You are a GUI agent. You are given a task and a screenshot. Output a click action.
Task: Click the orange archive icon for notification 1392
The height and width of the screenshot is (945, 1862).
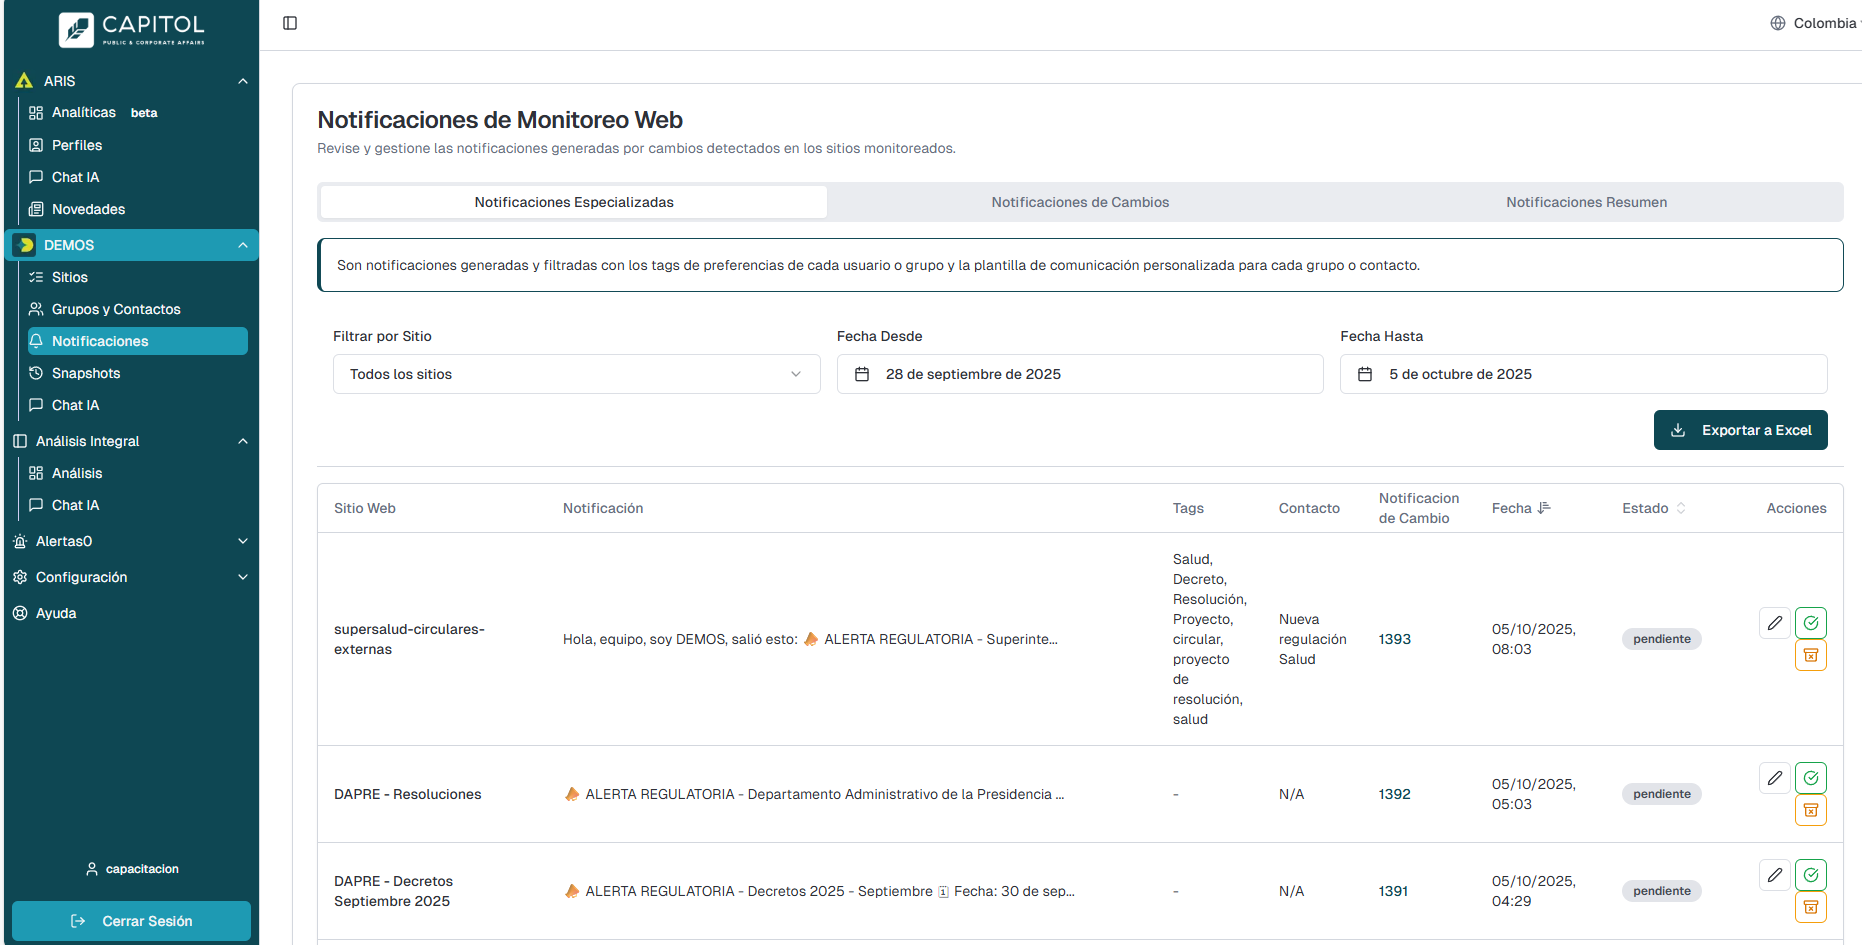click(1810, 810)
